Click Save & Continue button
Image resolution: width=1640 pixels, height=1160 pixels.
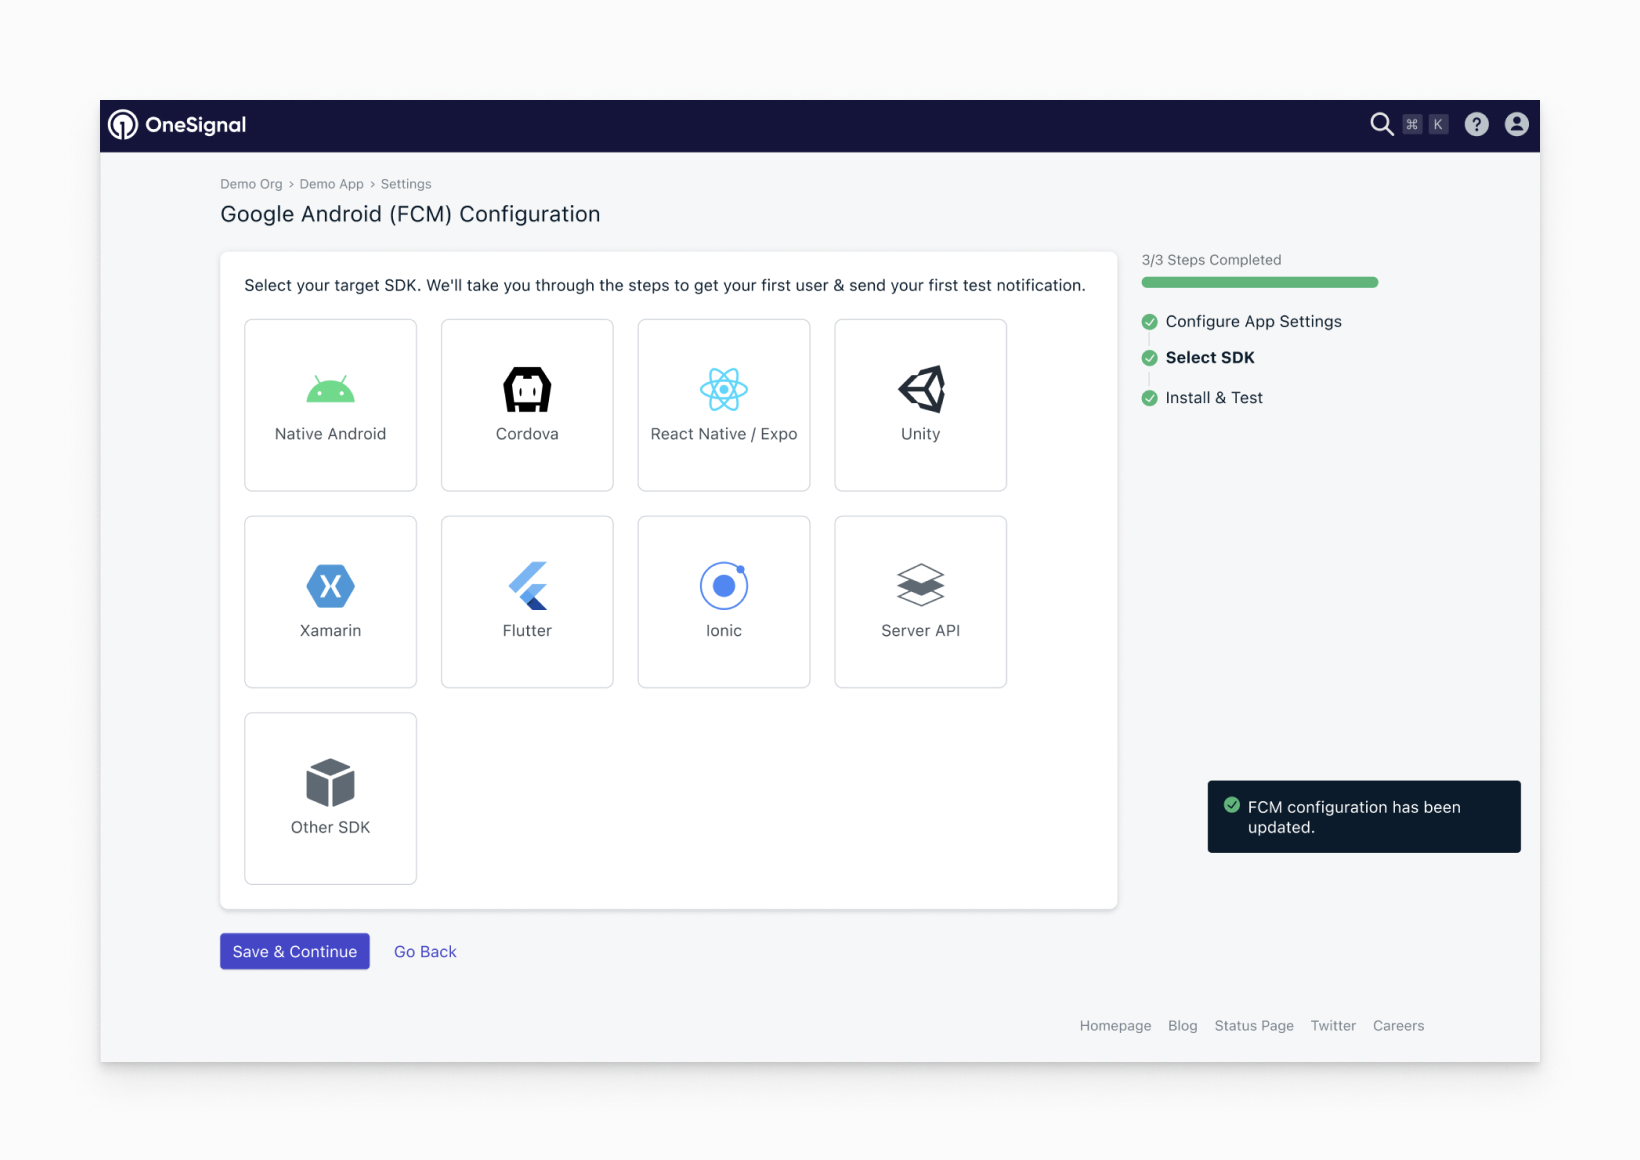point(295,951)
